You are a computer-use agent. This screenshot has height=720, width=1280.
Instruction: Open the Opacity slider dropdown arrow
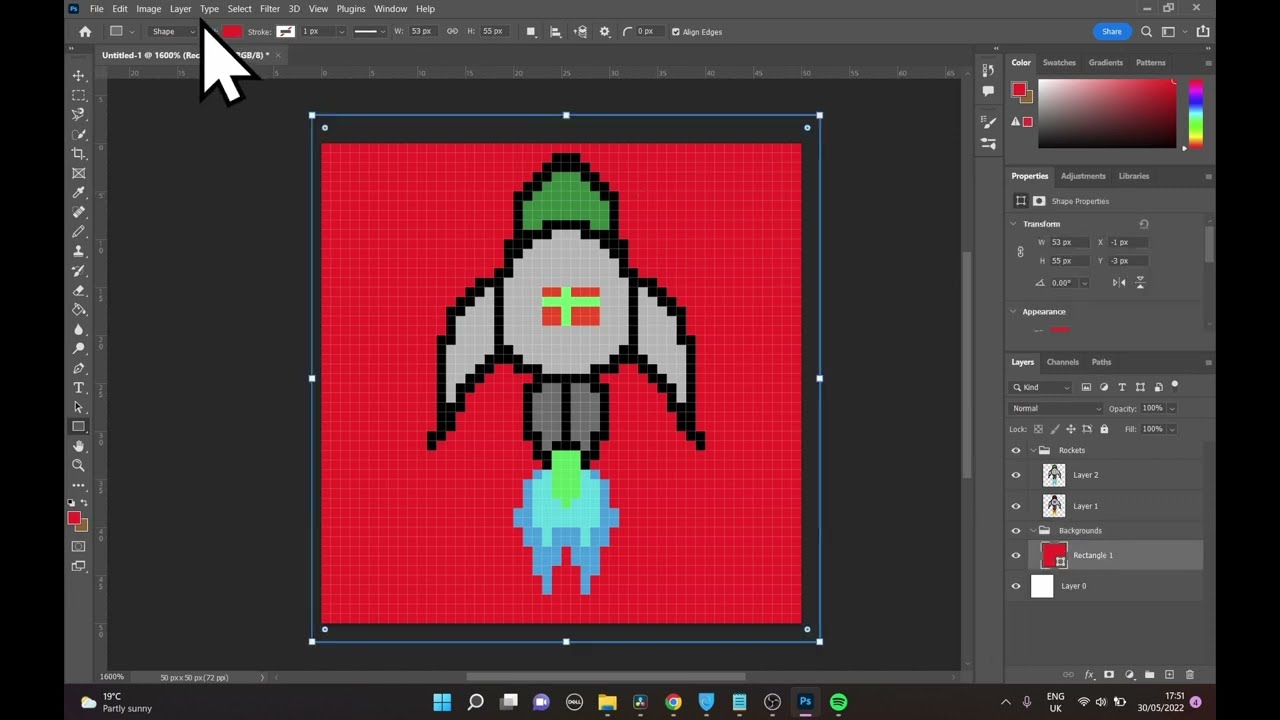[x=1172, y=408]
